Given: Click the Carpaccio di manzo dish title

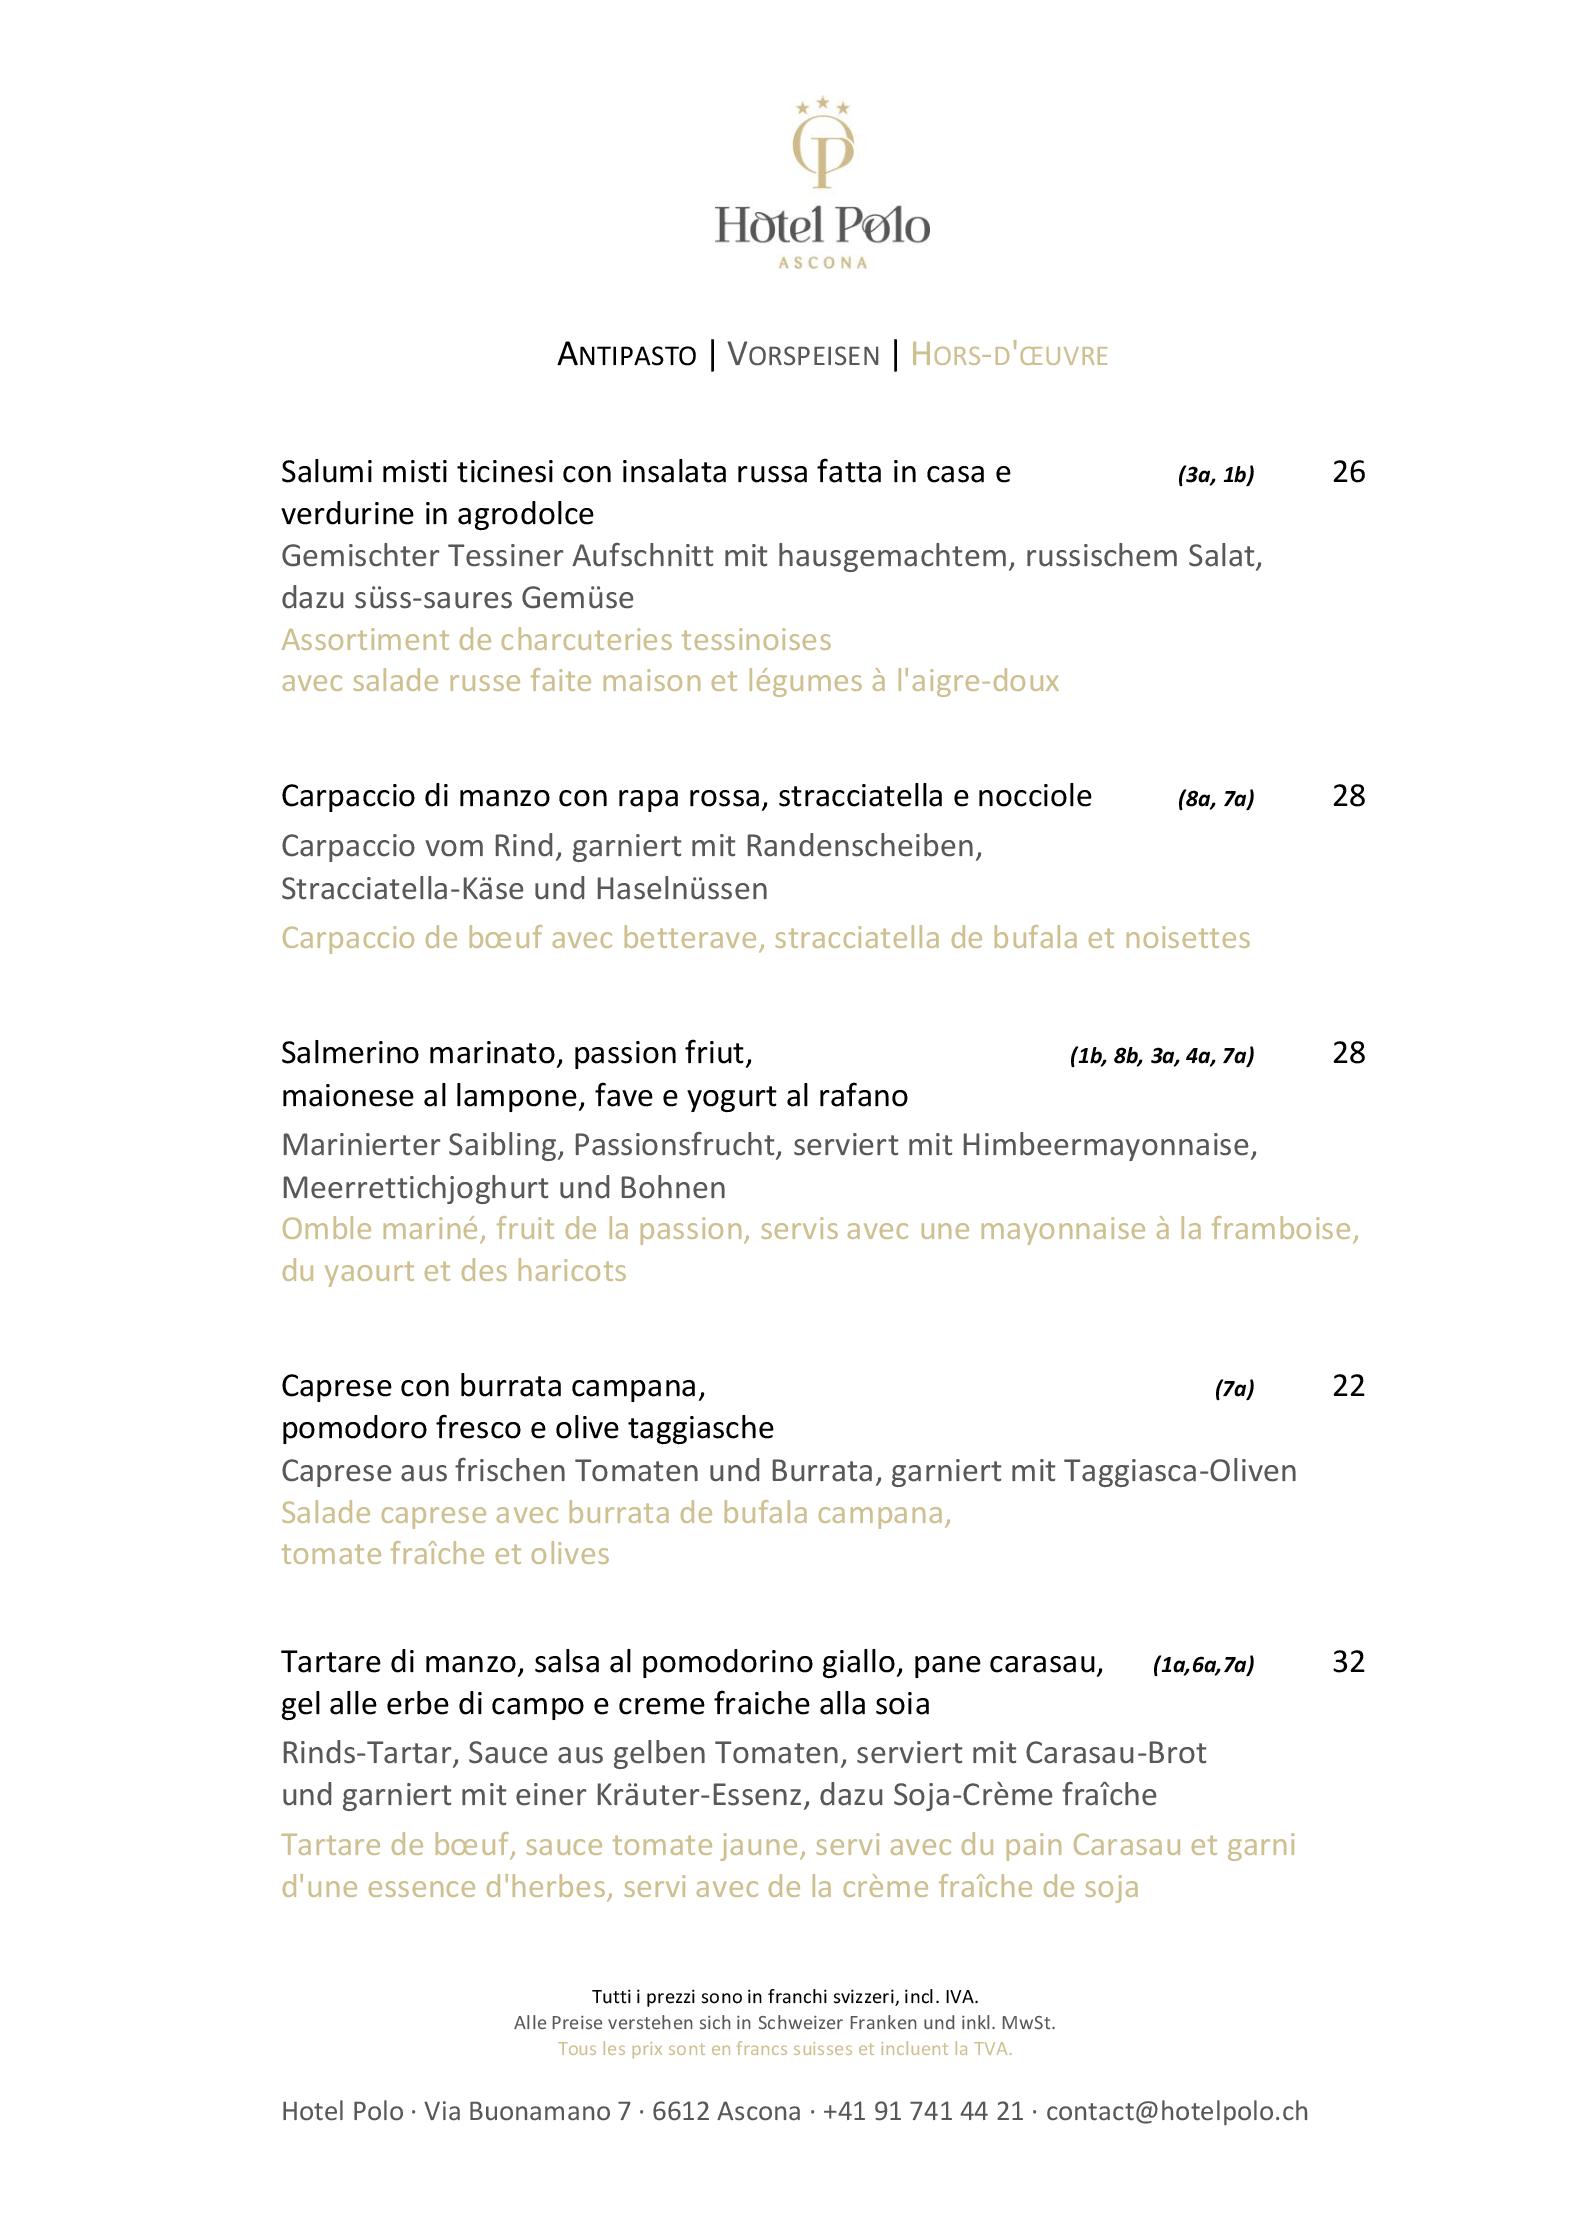Looking at the screenshot, I should point(686,796).
